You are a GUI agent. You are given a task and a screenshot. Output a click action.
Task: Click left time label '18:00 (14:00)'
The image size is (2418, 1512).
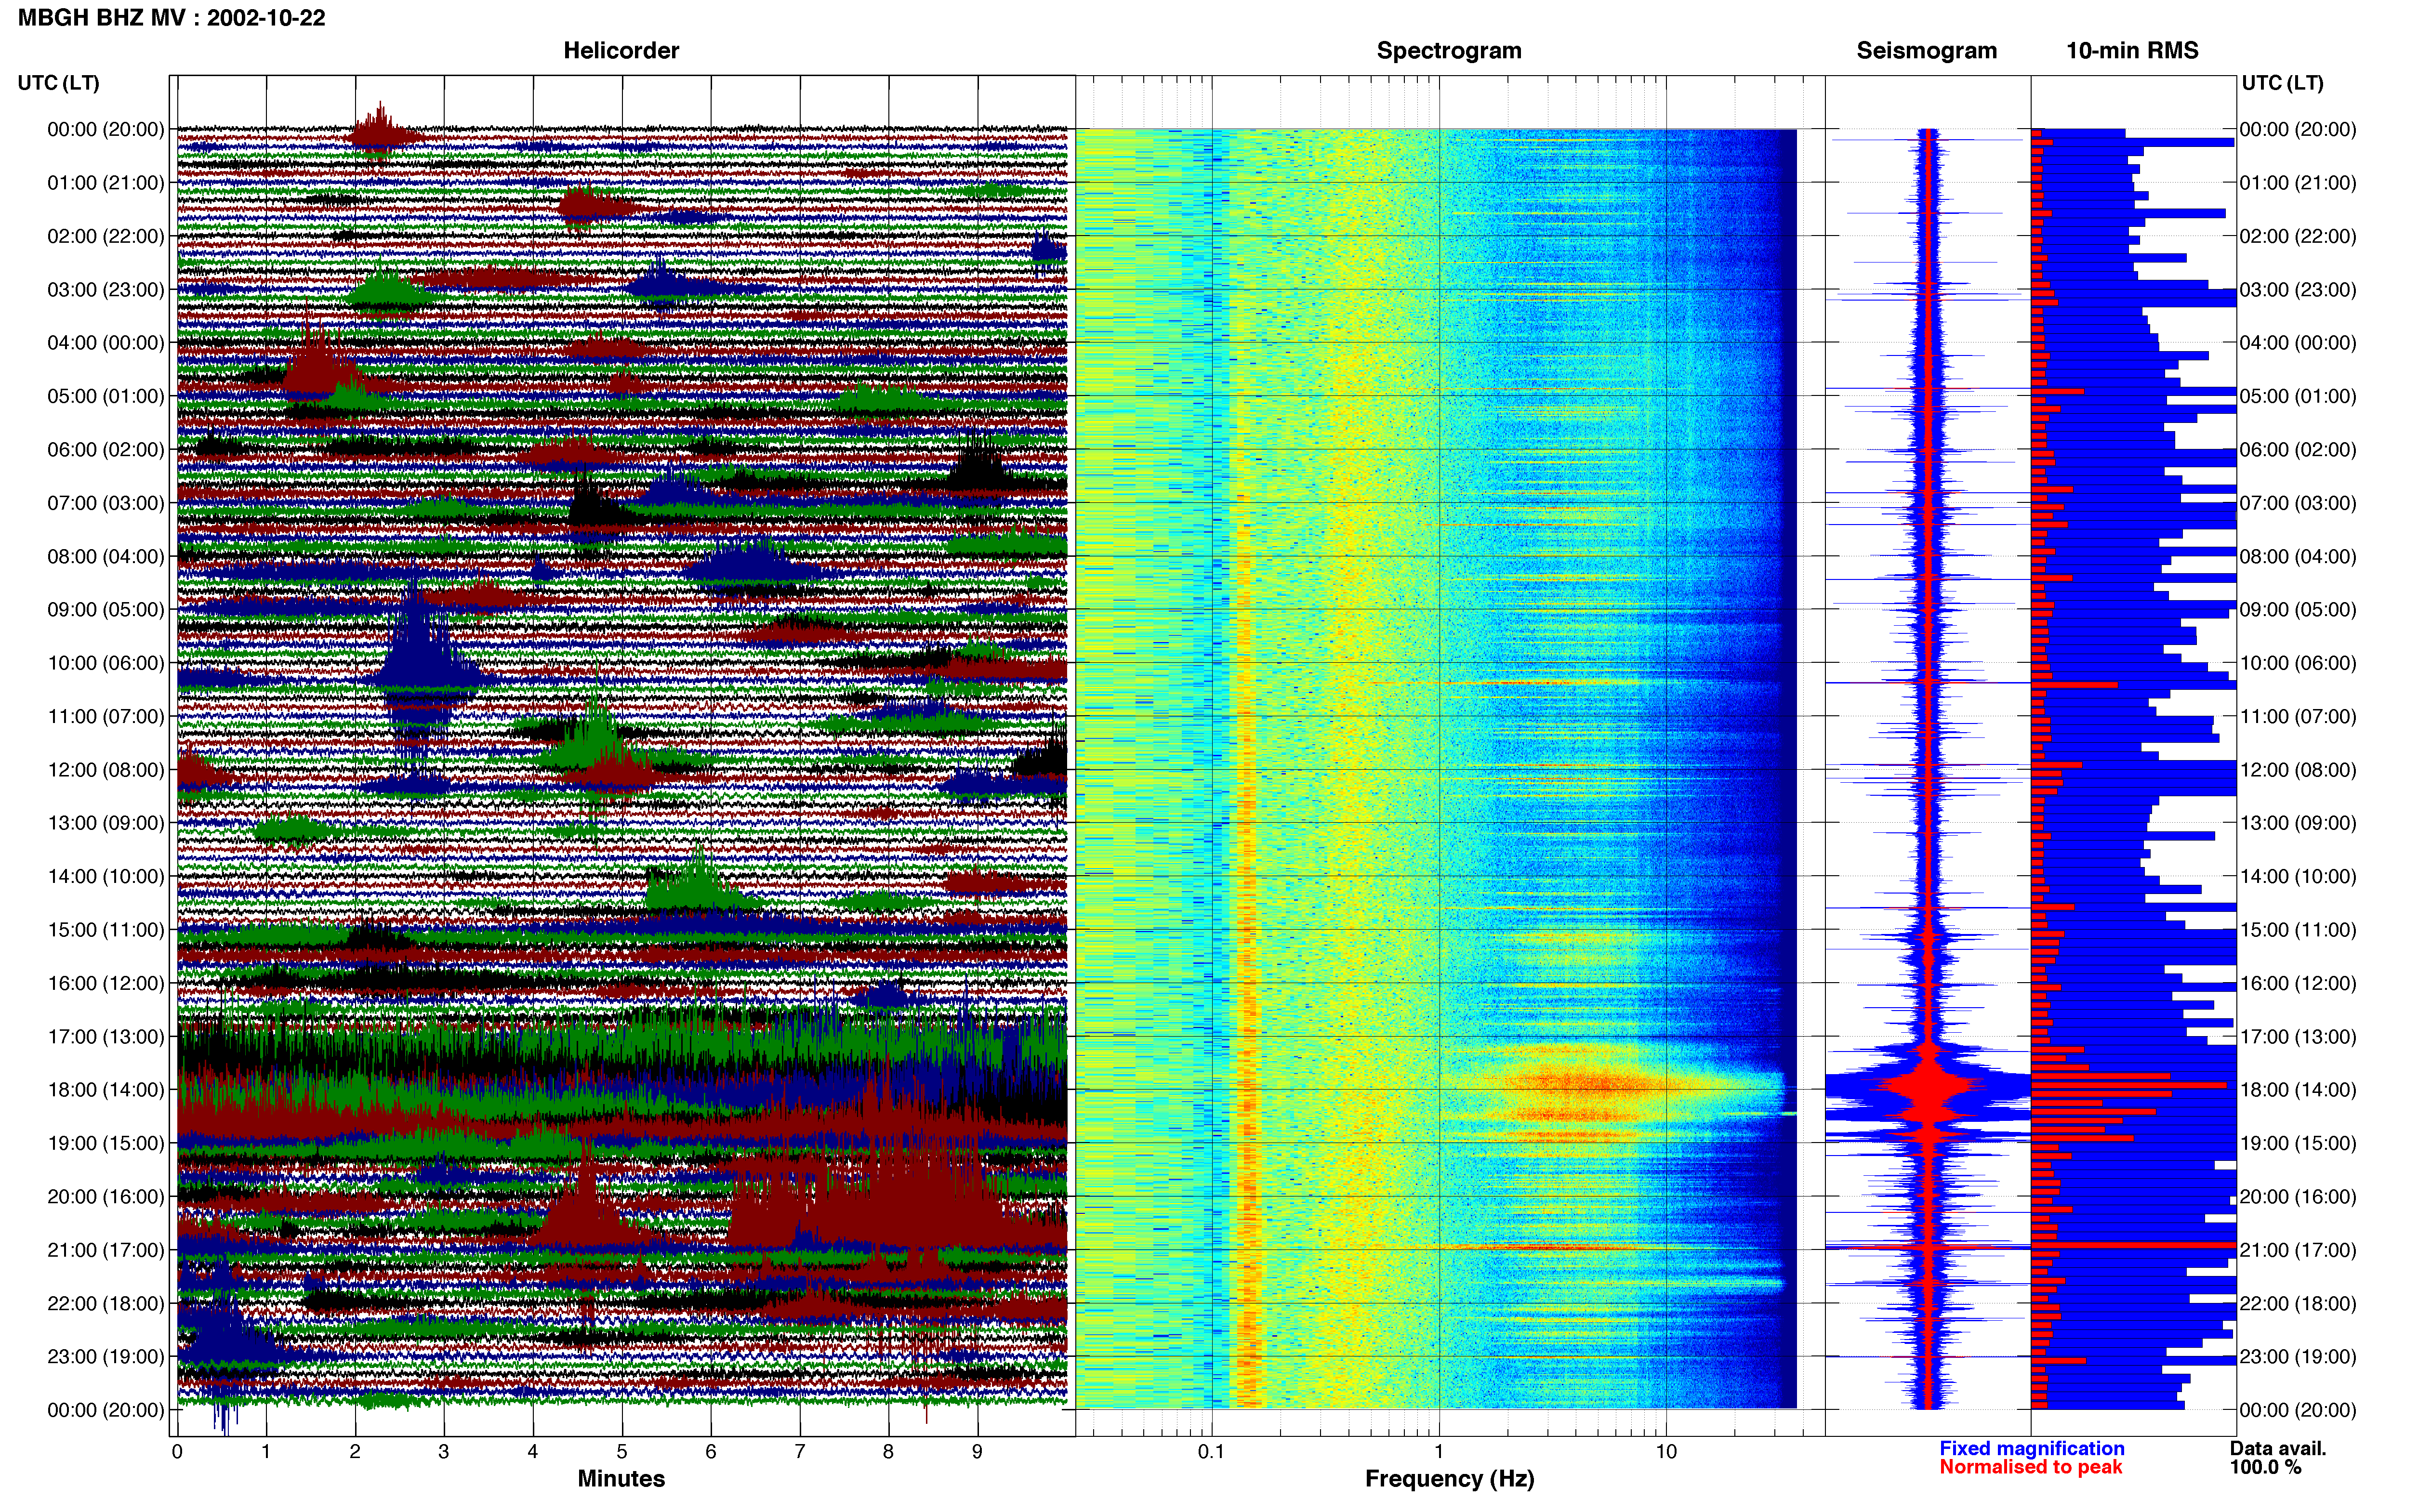coord(106,1089)
